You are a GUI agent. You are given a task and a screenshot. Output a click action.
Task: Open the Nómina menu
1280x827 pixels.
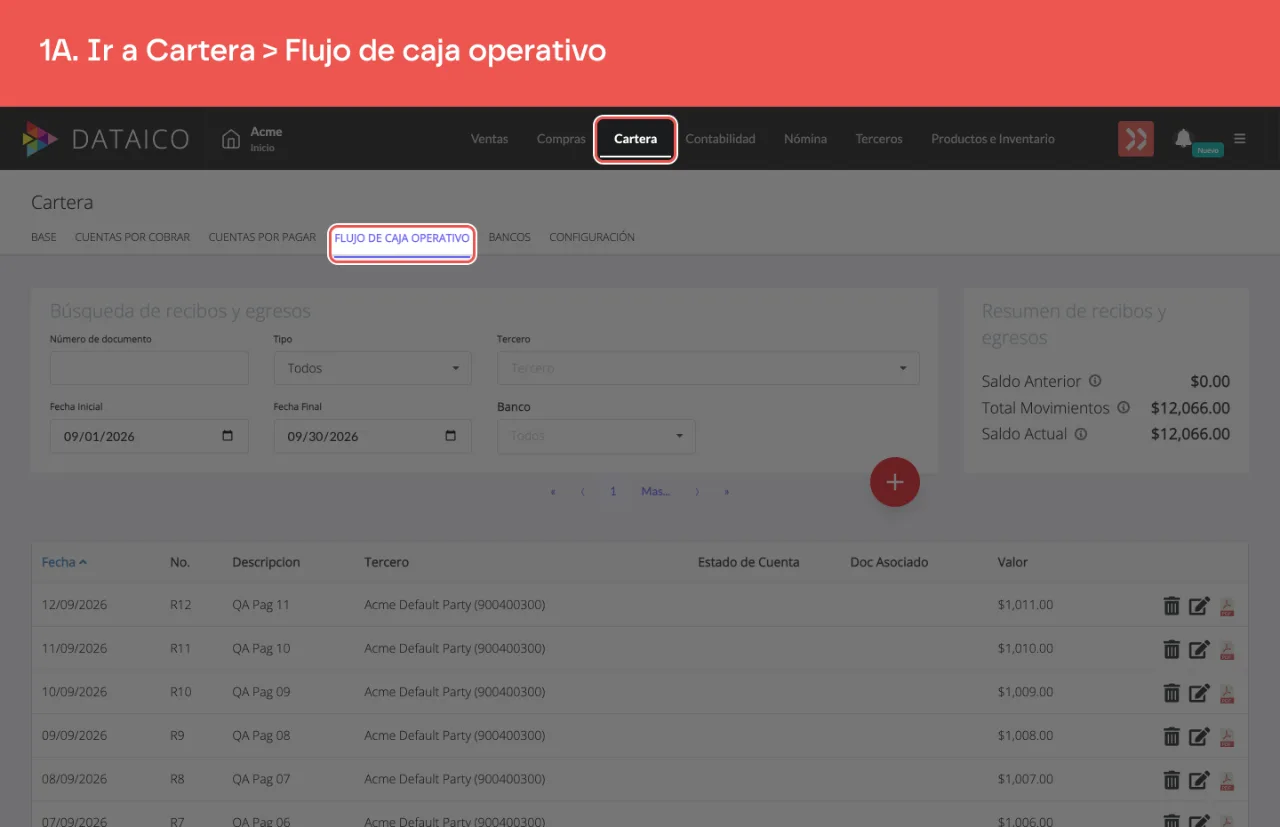click(x=805, y=139)
